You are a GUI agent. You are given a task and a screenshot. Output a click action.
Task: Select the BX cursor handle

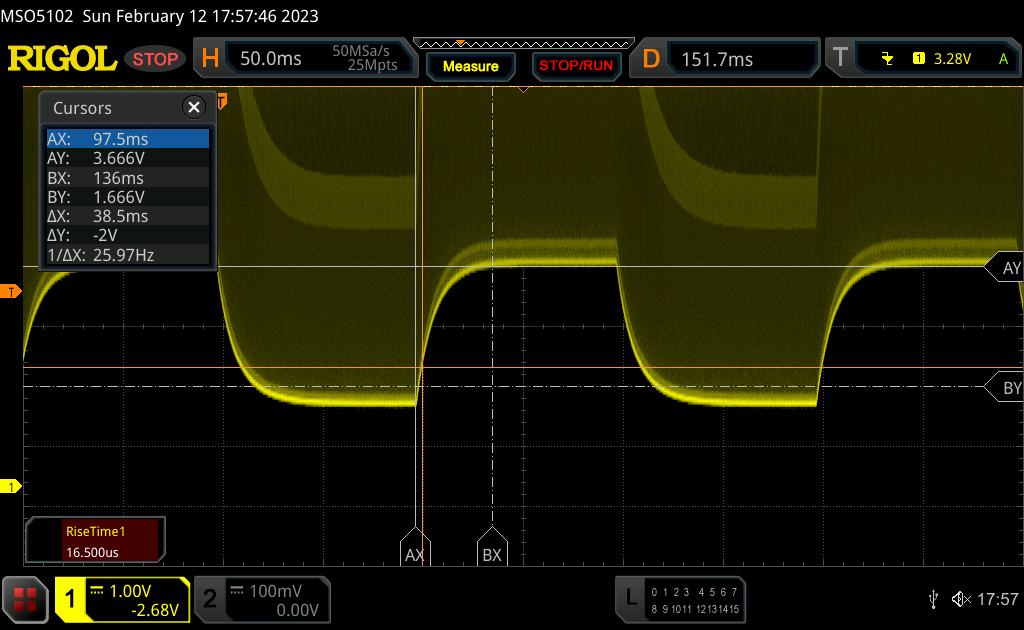[x=492, y=546]
